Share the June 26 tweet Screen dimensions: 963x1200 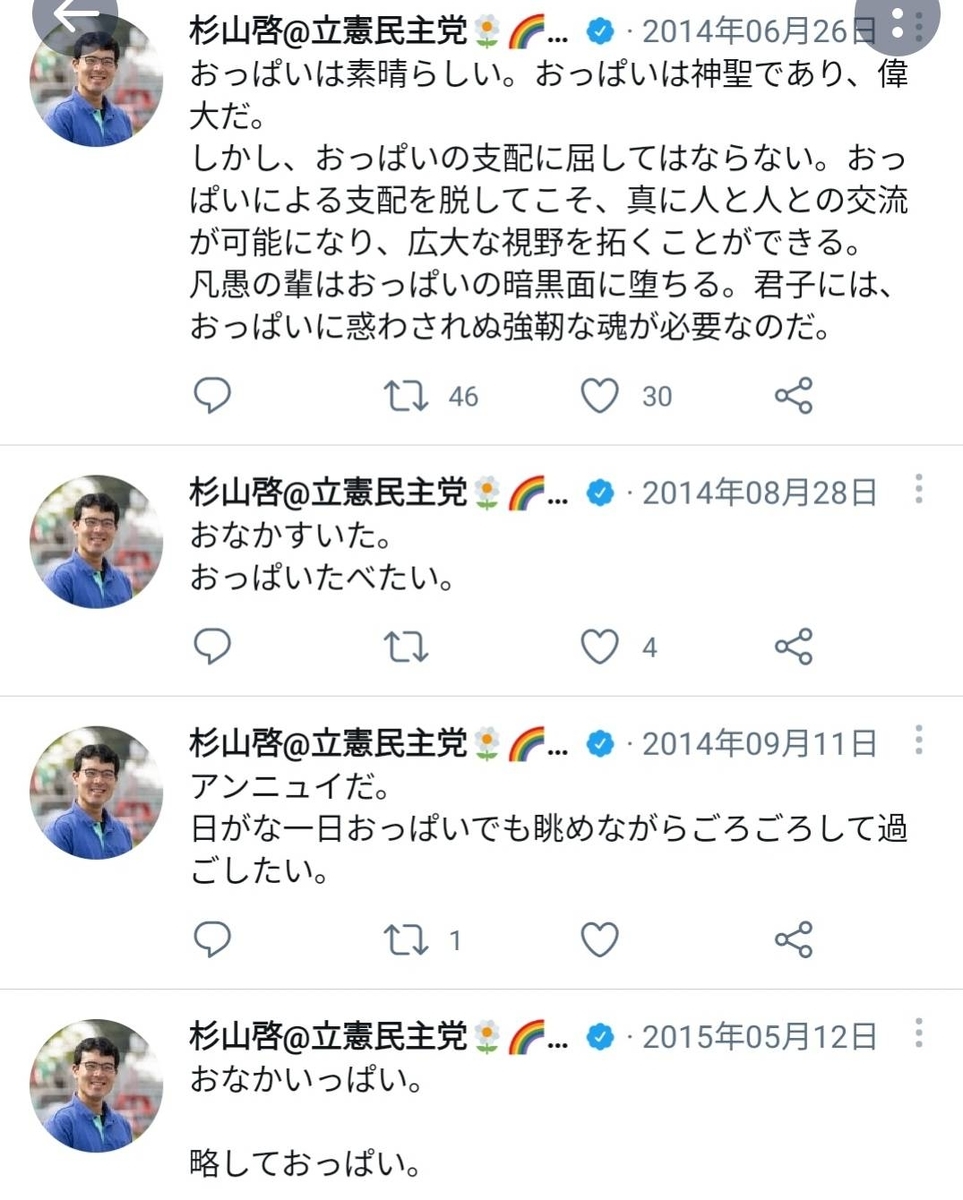tap(793, 396)
